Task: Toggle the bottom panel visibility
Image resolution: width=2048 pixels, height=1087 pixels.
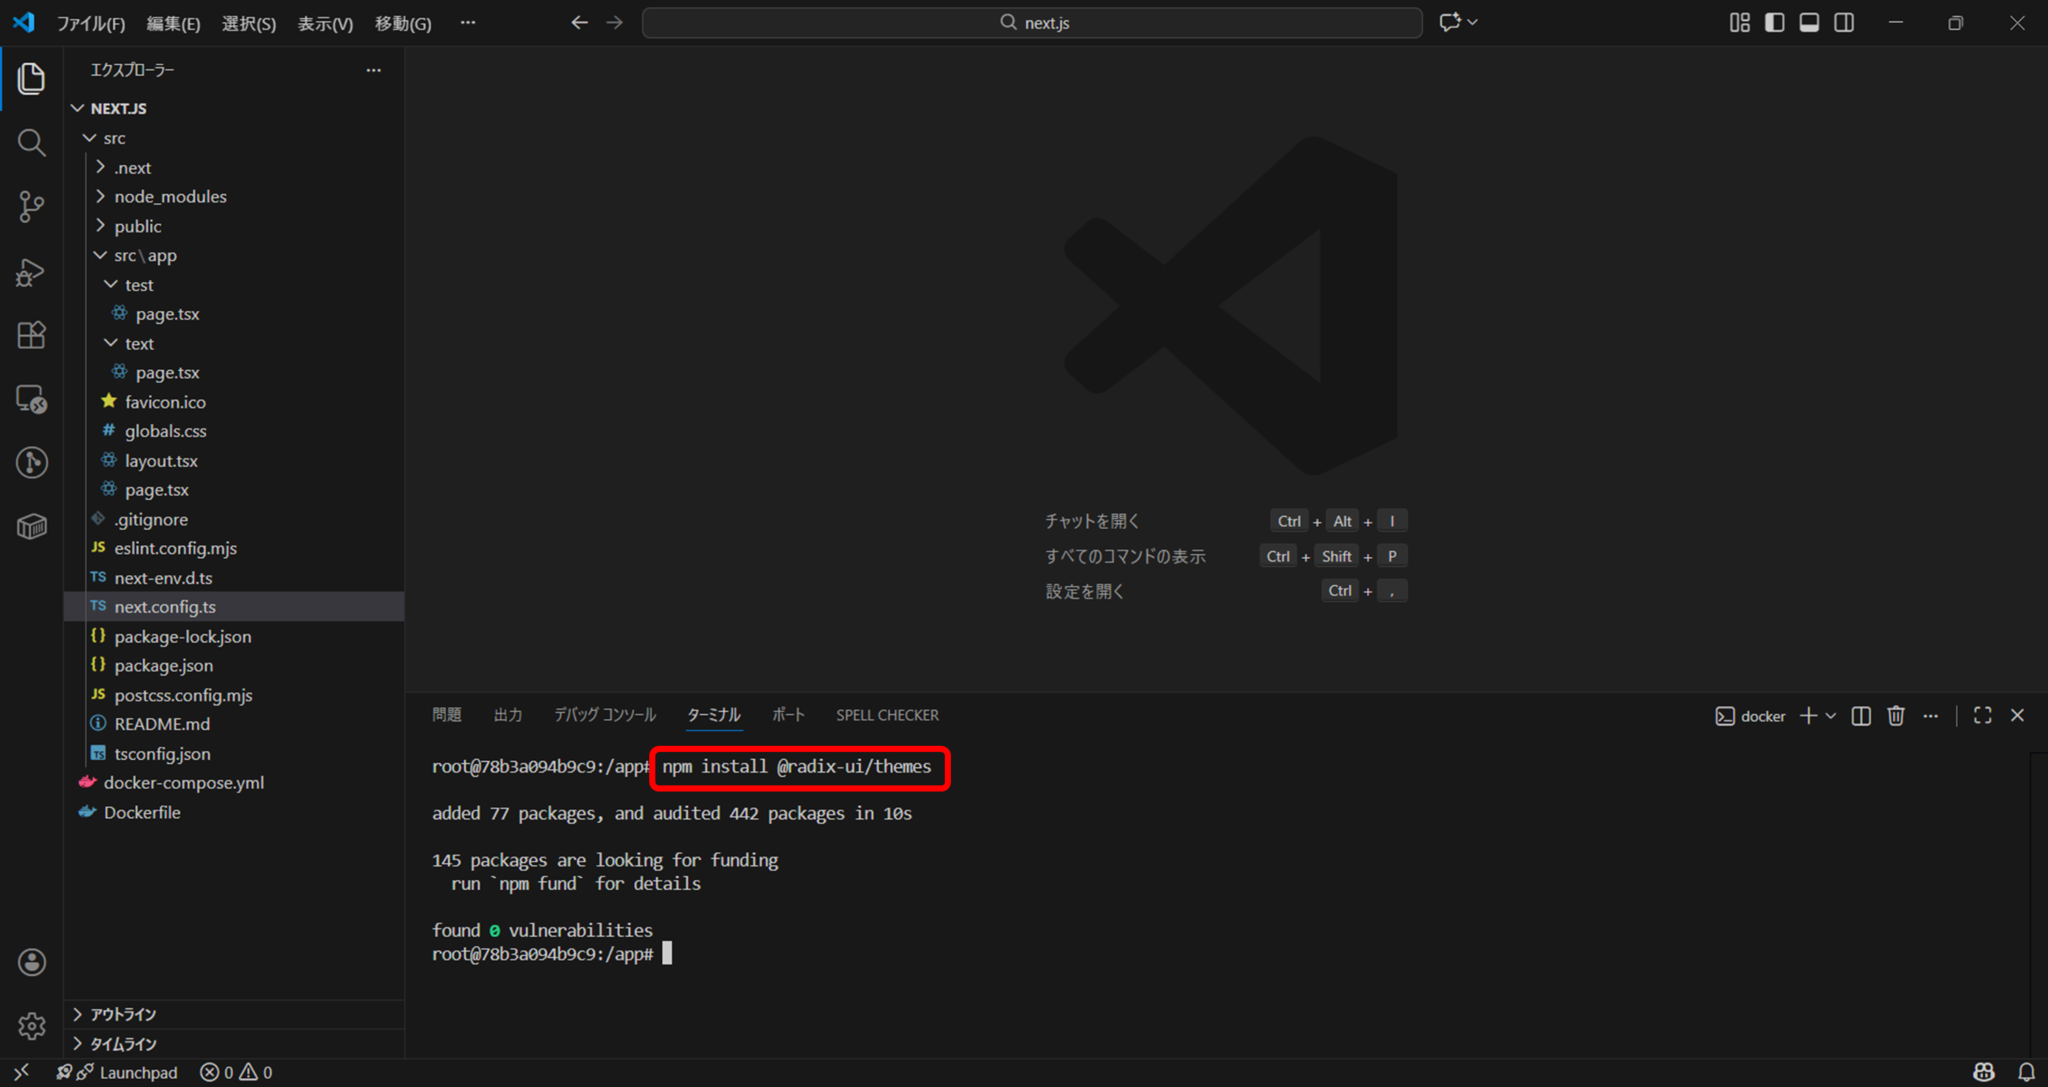Action: [x=1809, y=21]
